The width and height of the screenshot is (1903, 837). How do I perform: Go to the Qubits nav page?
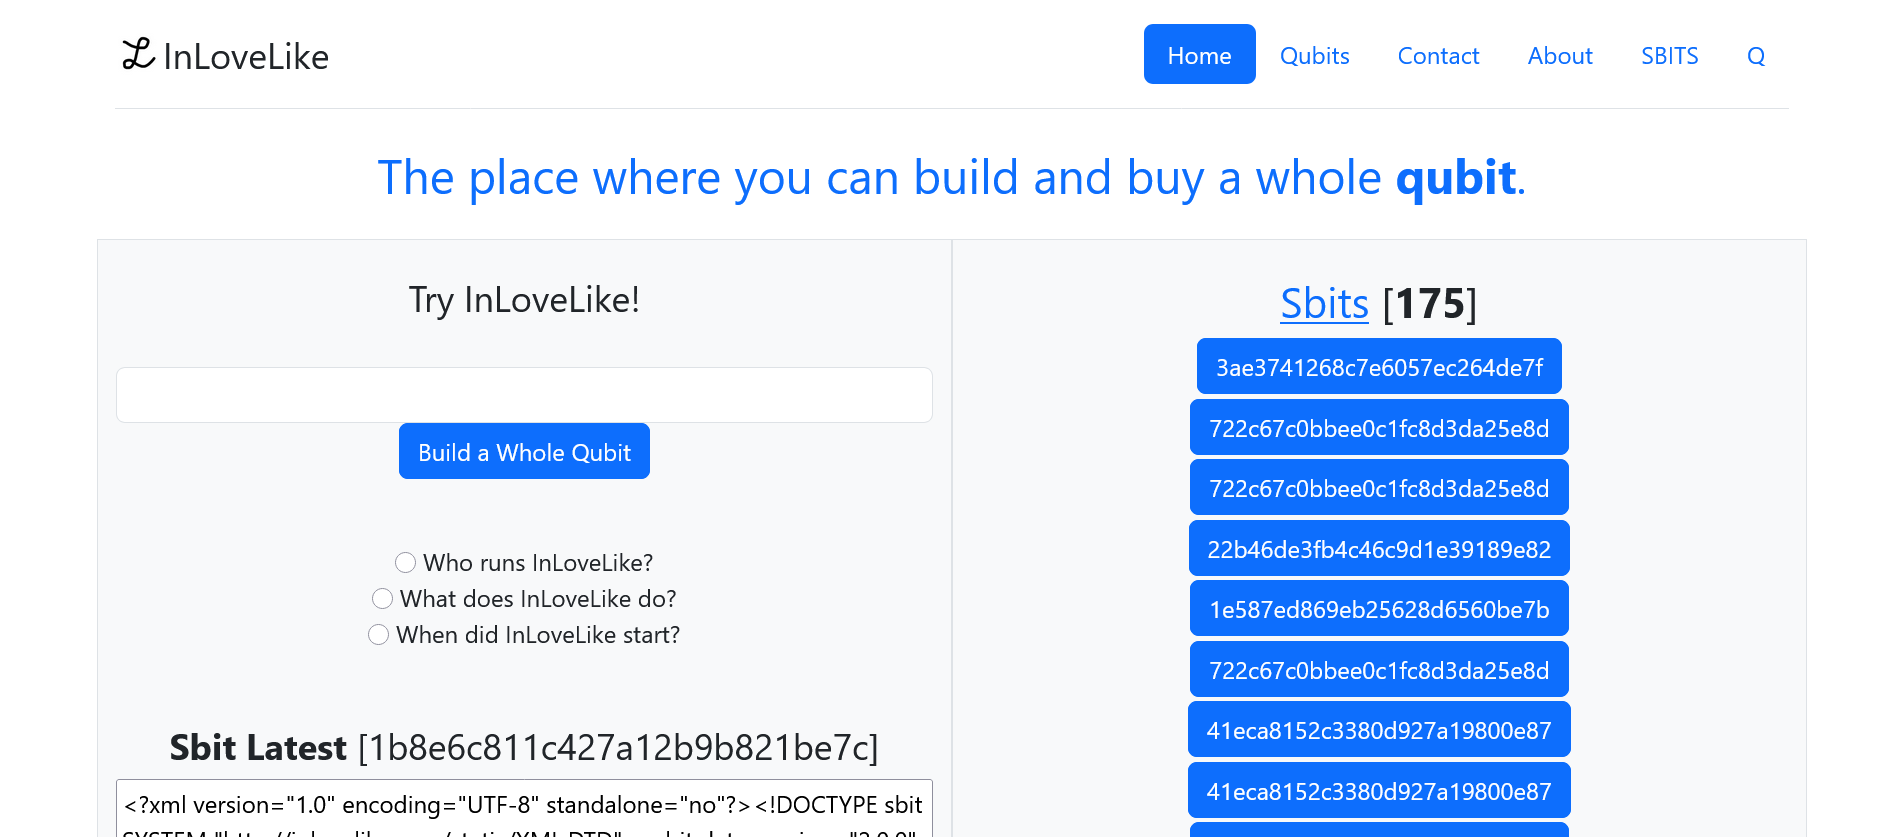[x=1314, y=55]
